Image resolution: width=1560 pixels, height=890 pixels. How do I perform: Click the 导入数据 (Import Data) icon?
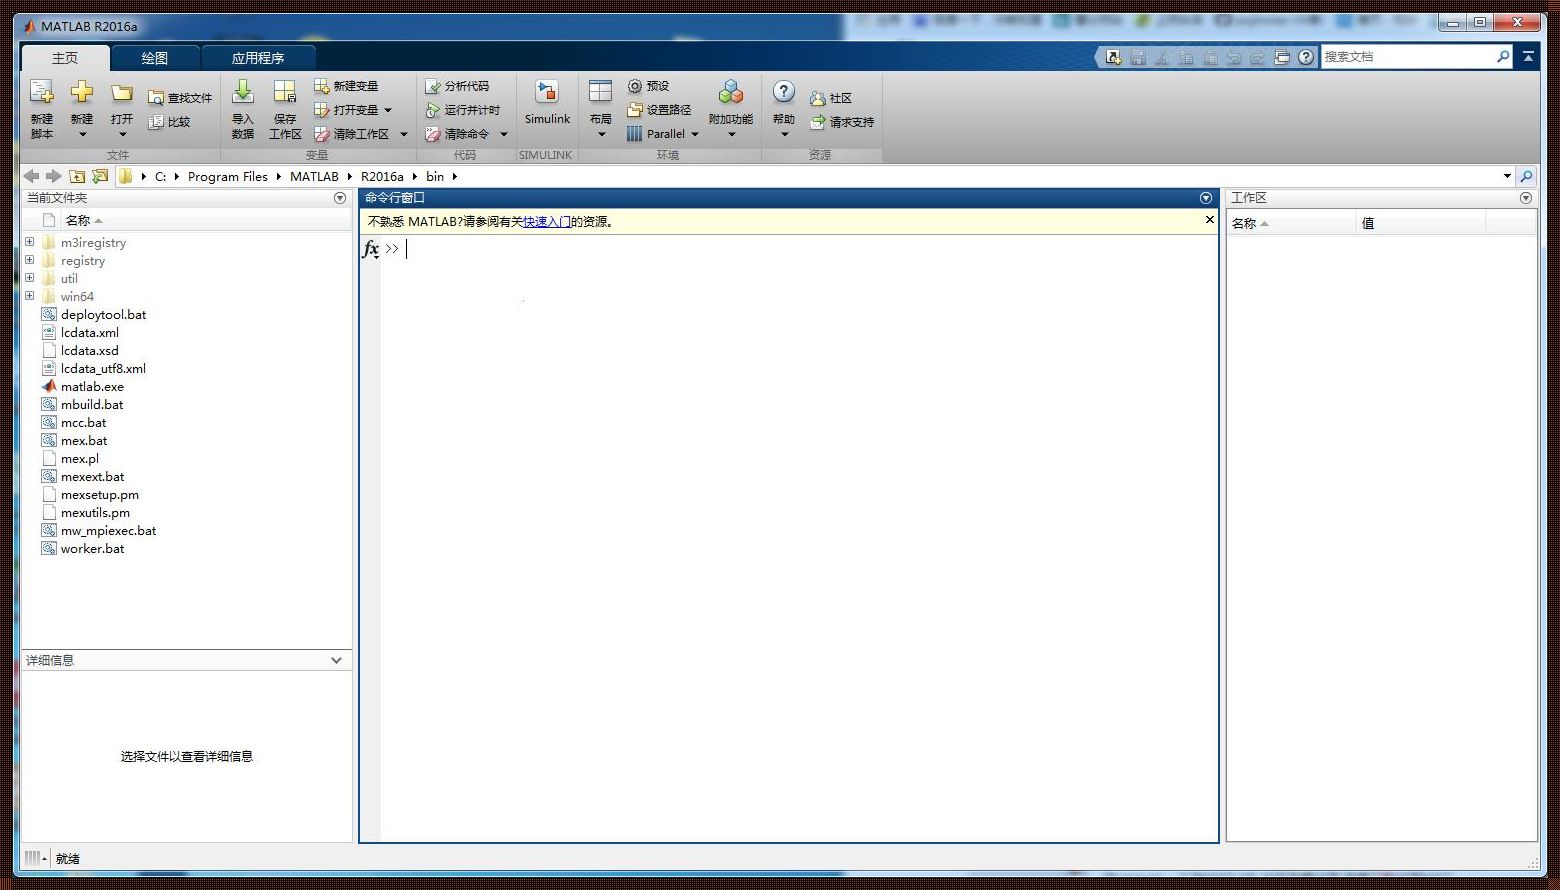(x=243, y=93)
